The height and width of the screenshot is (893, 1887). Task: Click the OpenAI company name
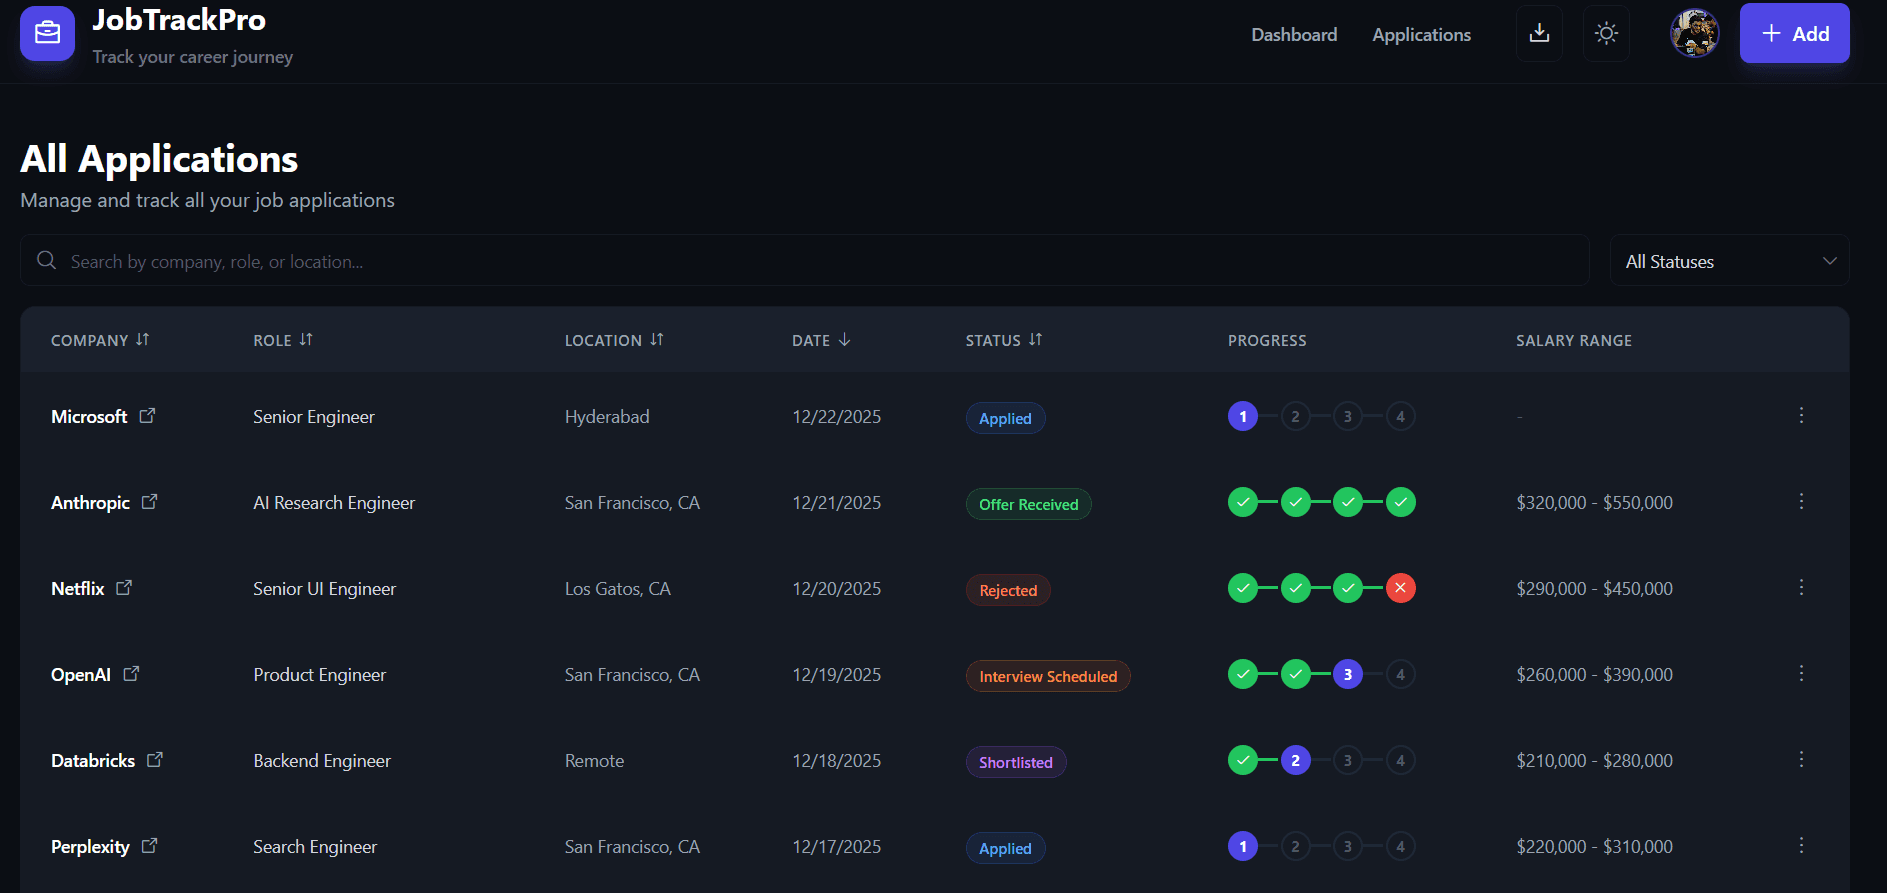pos(81,674)
